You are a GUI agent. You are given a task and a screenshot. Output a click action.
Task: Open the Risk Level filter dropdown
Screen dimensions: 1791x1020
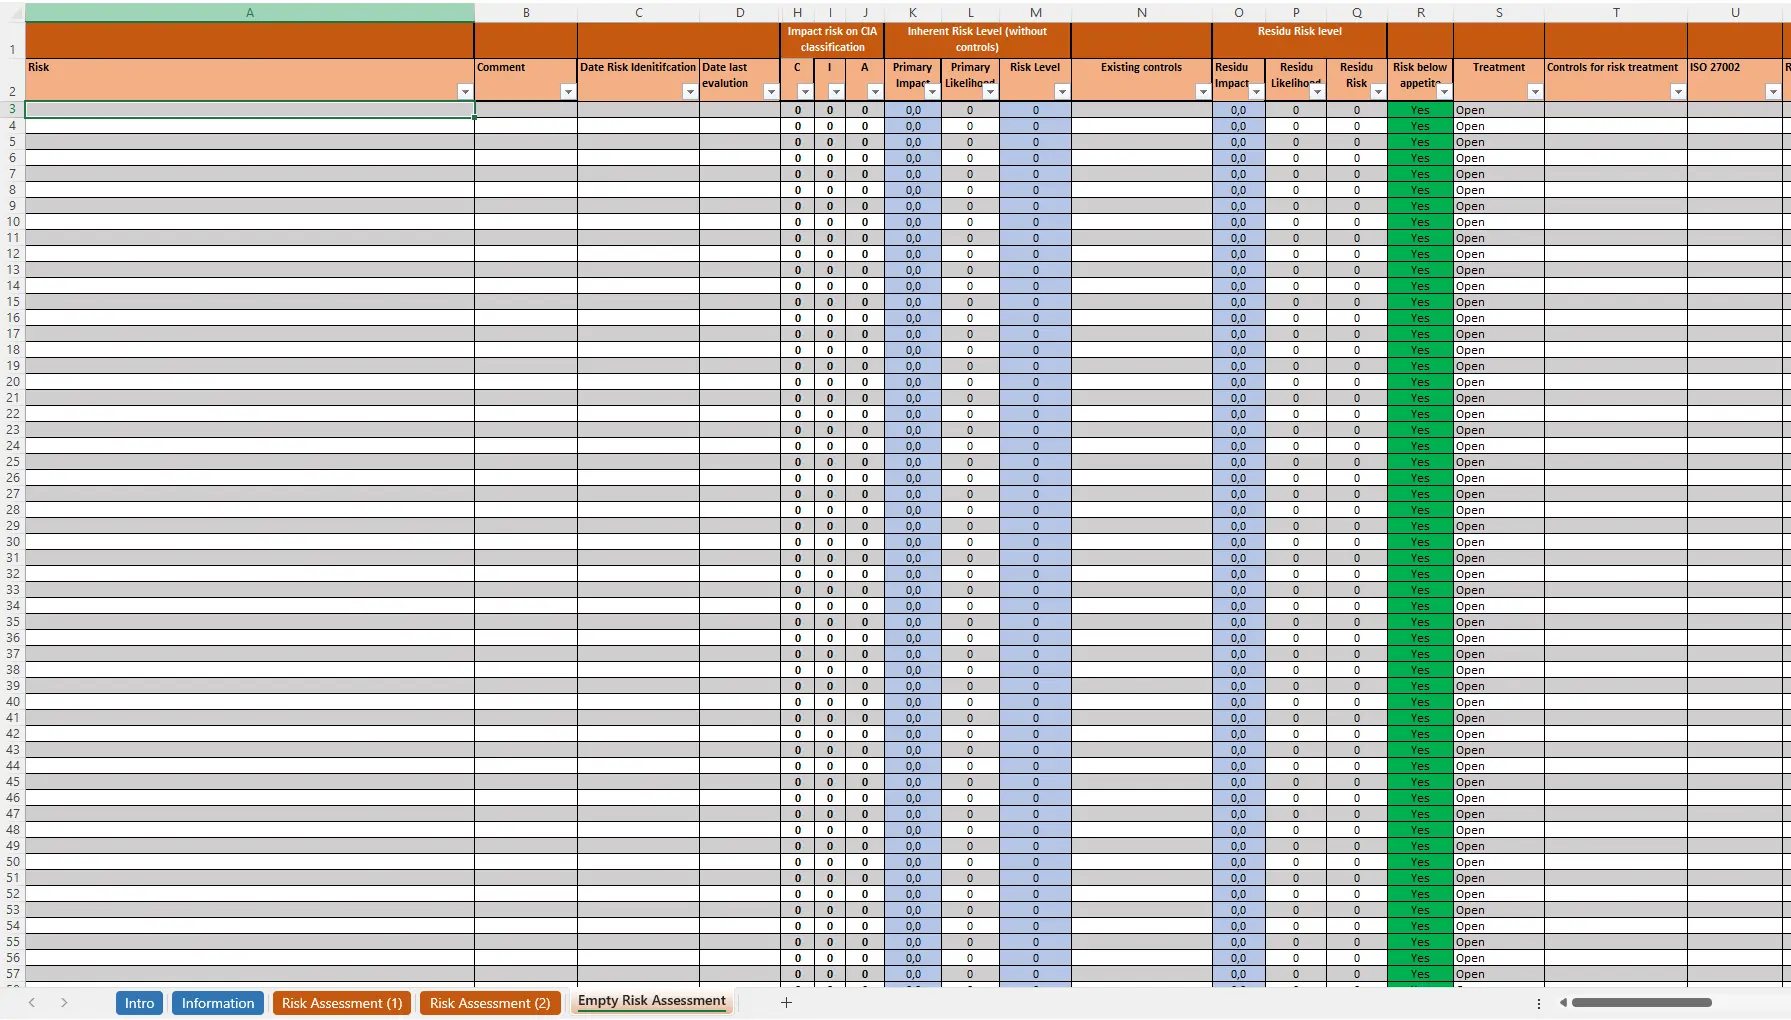click(1061, 91)
